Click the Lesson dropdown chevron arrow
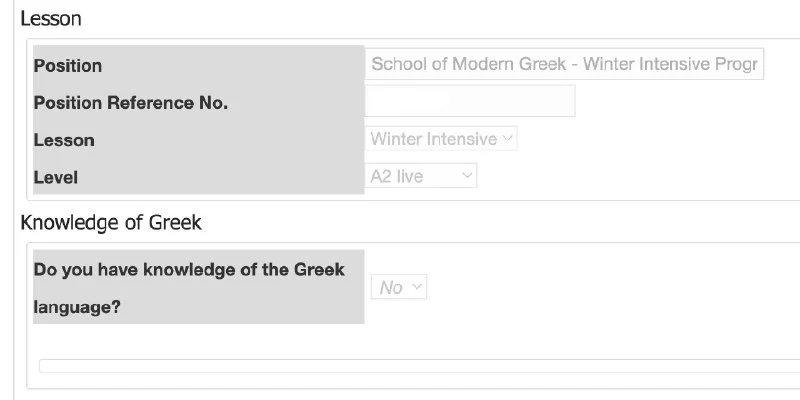This screenshot has height=400, width=800. [x=507, y=138]
